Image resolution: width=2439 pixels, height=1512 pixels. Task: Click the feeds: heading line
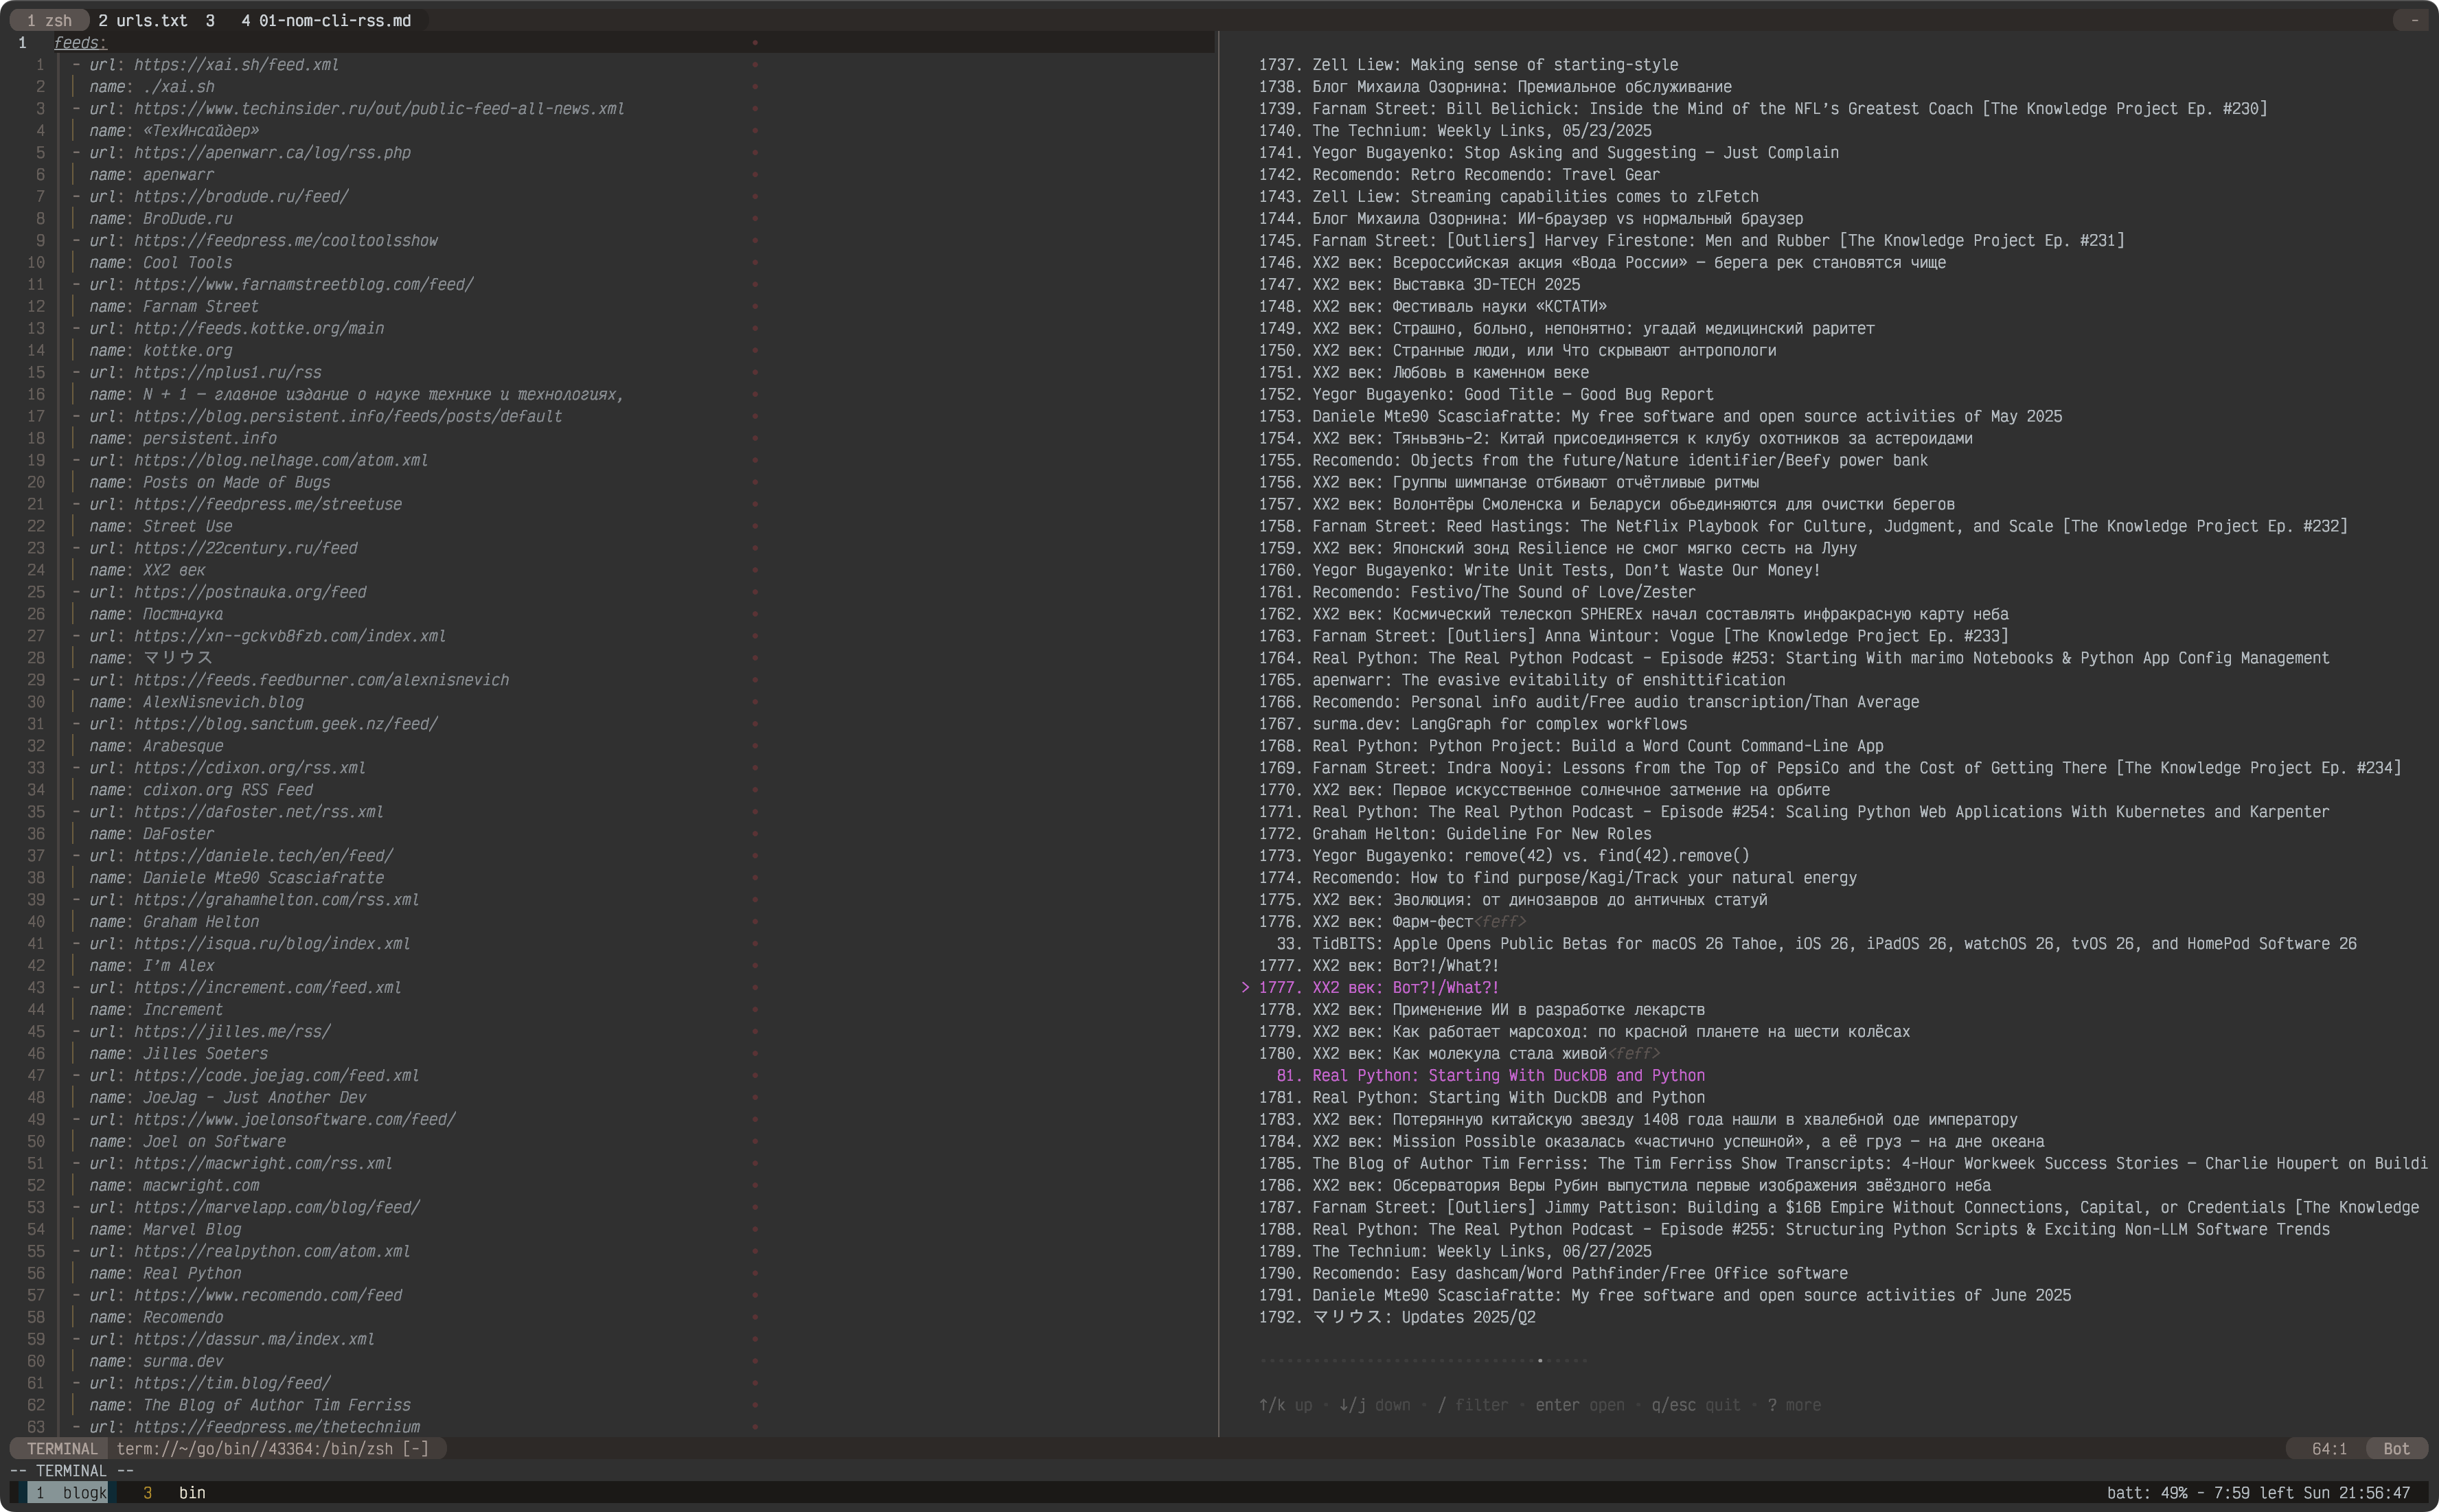[x=80, y=42]
